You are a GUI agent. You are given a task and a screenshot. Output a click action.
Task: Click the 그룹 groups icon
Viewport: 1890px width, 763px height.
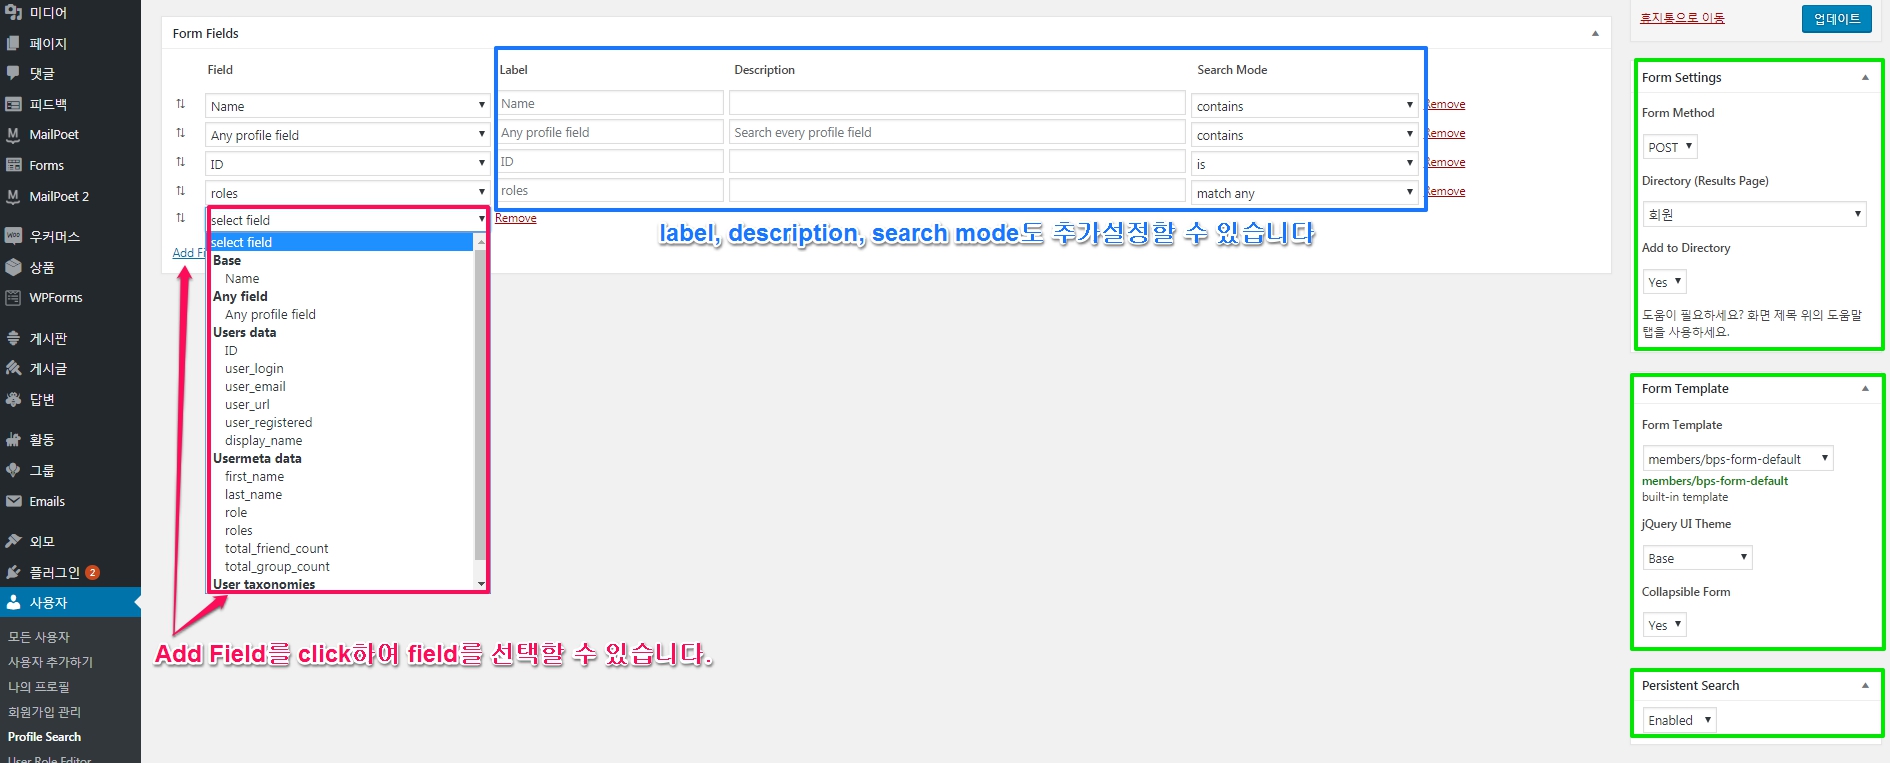13,470
